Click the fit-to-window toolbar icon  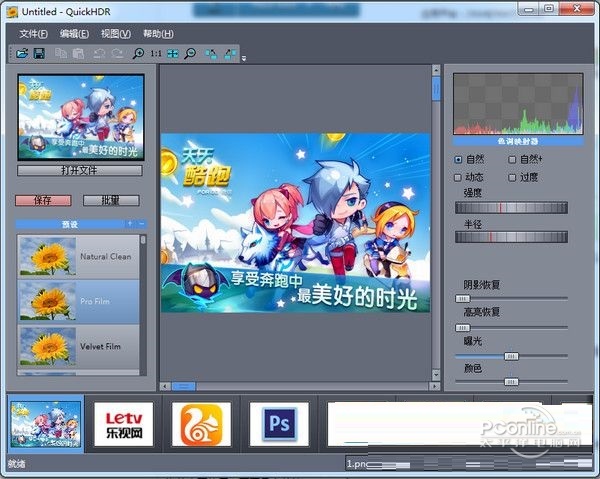[x=173, y=54]
